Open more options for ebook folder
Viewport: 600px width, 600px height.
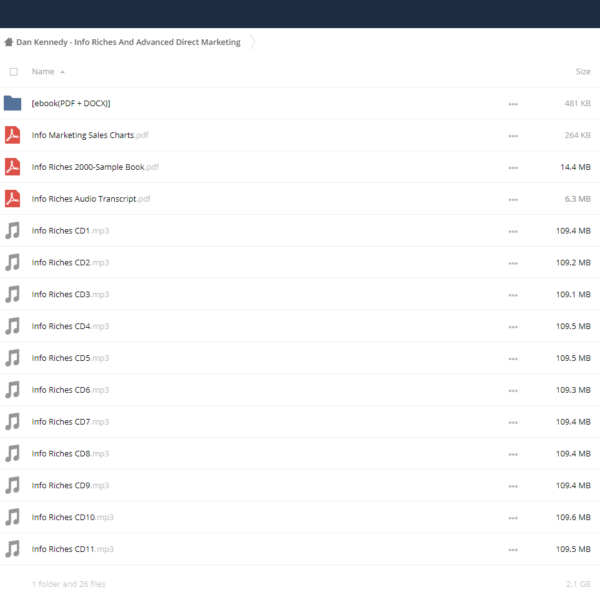[513, 104]
